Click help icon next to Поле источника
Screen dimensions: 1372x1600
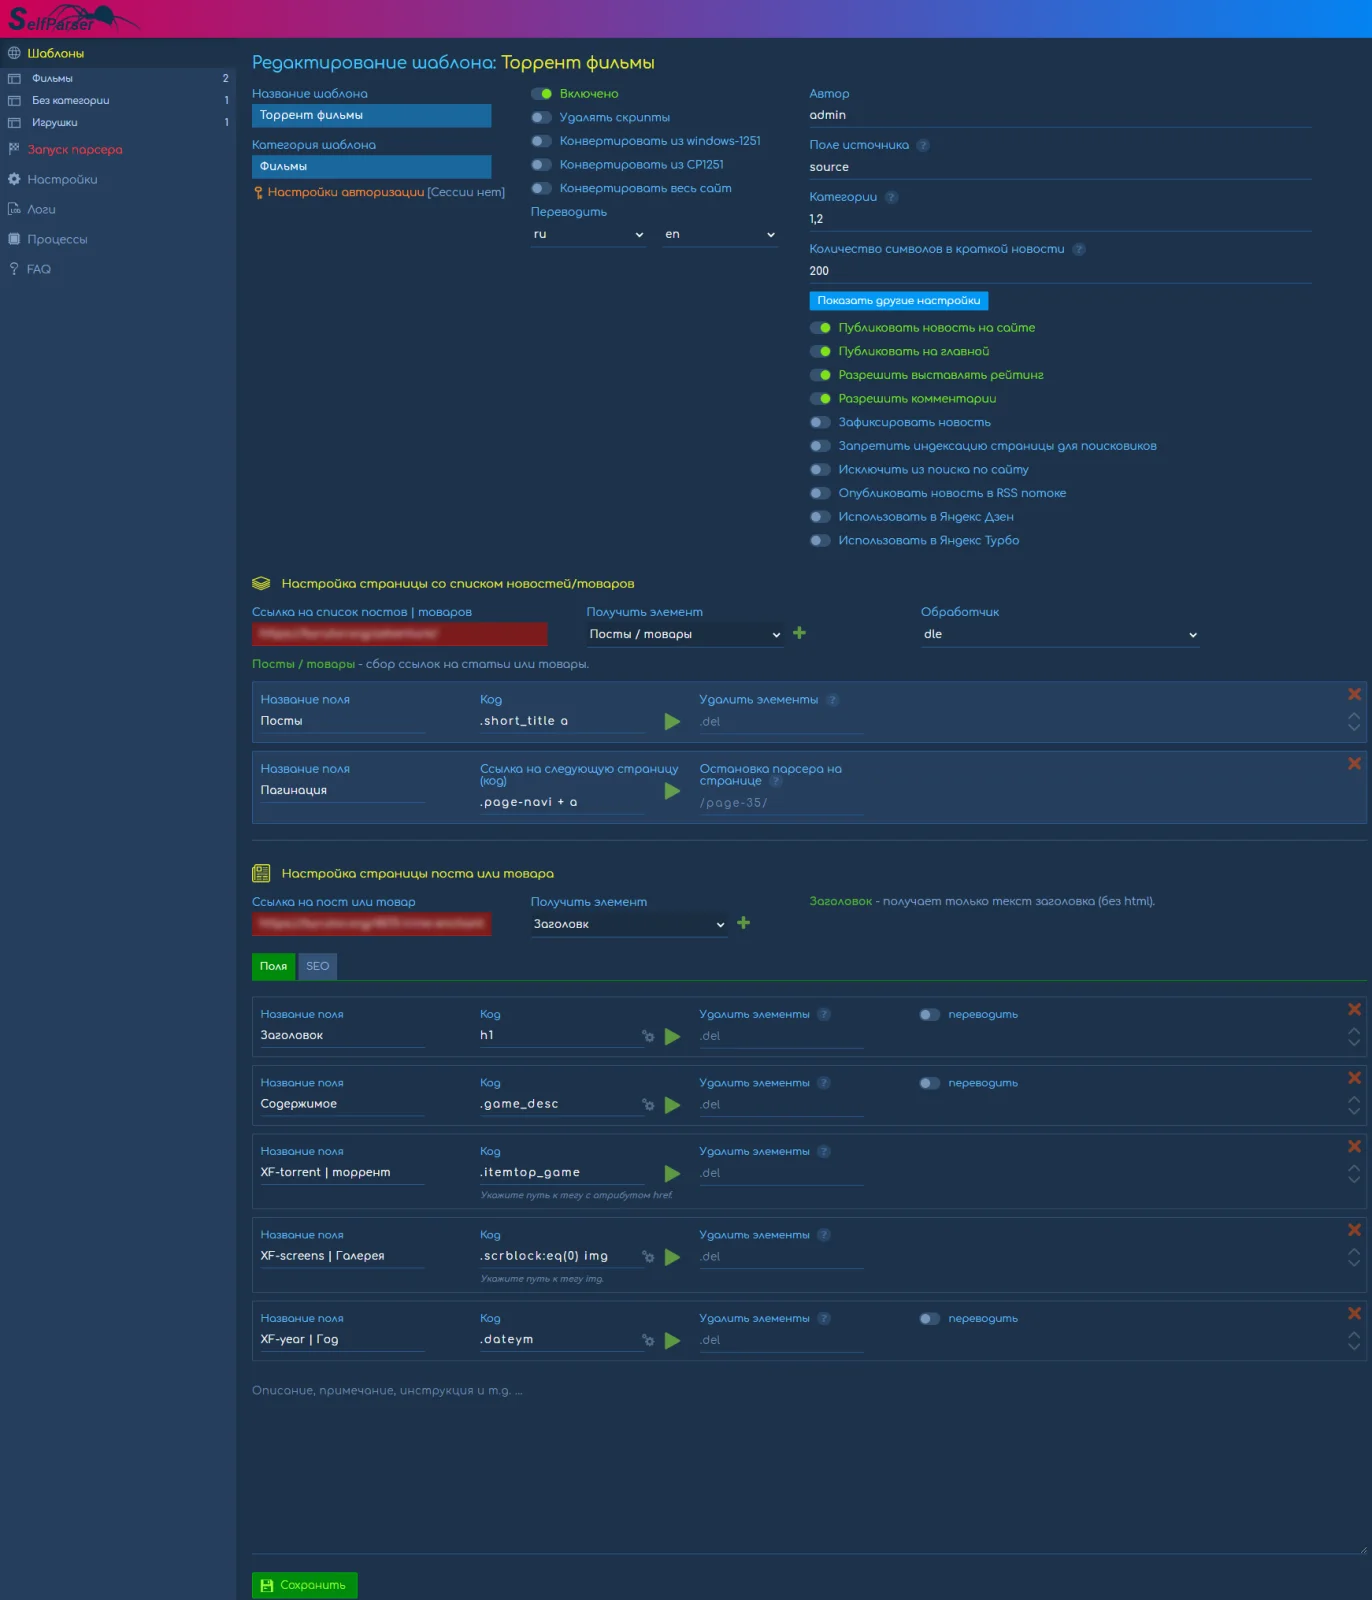(923, 146)
